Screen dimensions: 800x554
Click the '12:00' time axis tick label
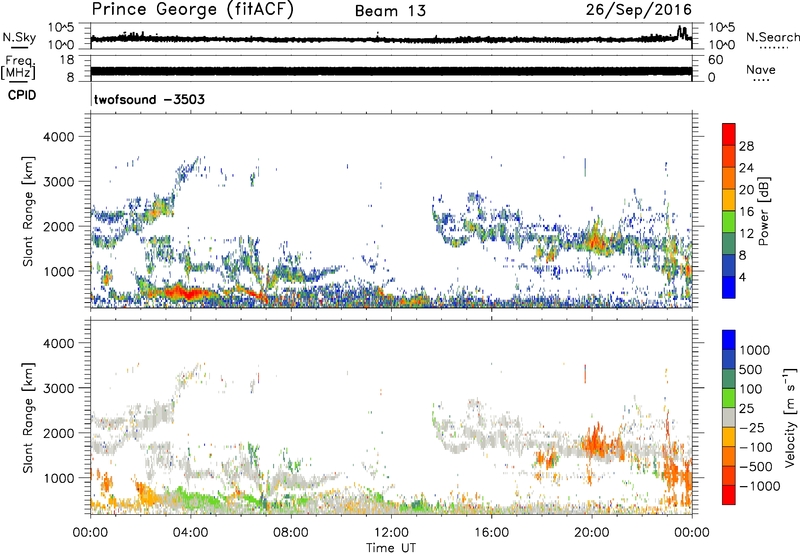tap(391, 533)
